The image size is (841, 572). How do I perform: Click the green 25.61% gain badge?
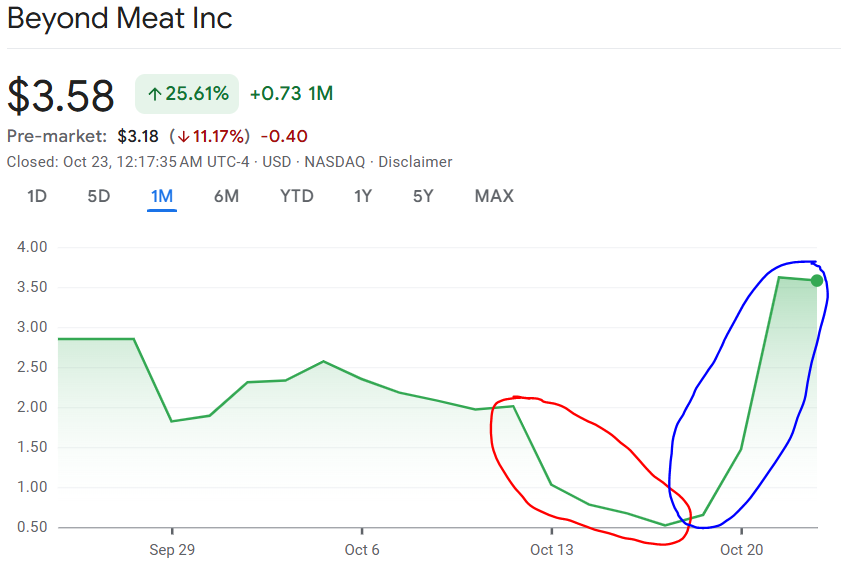pos(188,94)
